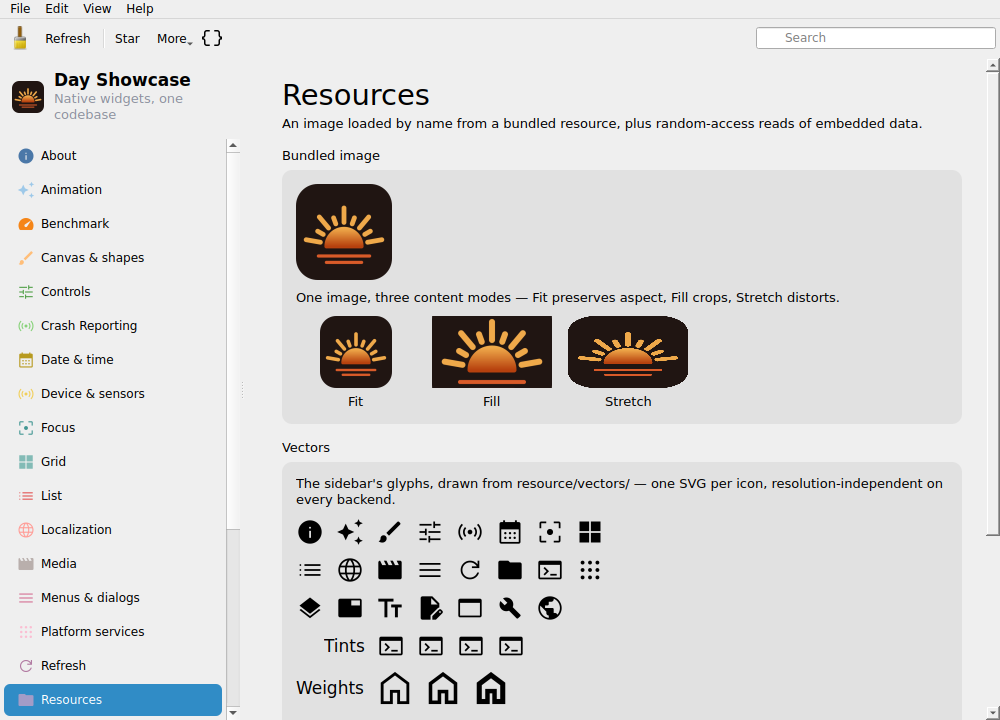Open Media in the sidebar
Screen dimensions: 1000x720
click(113, 564)
